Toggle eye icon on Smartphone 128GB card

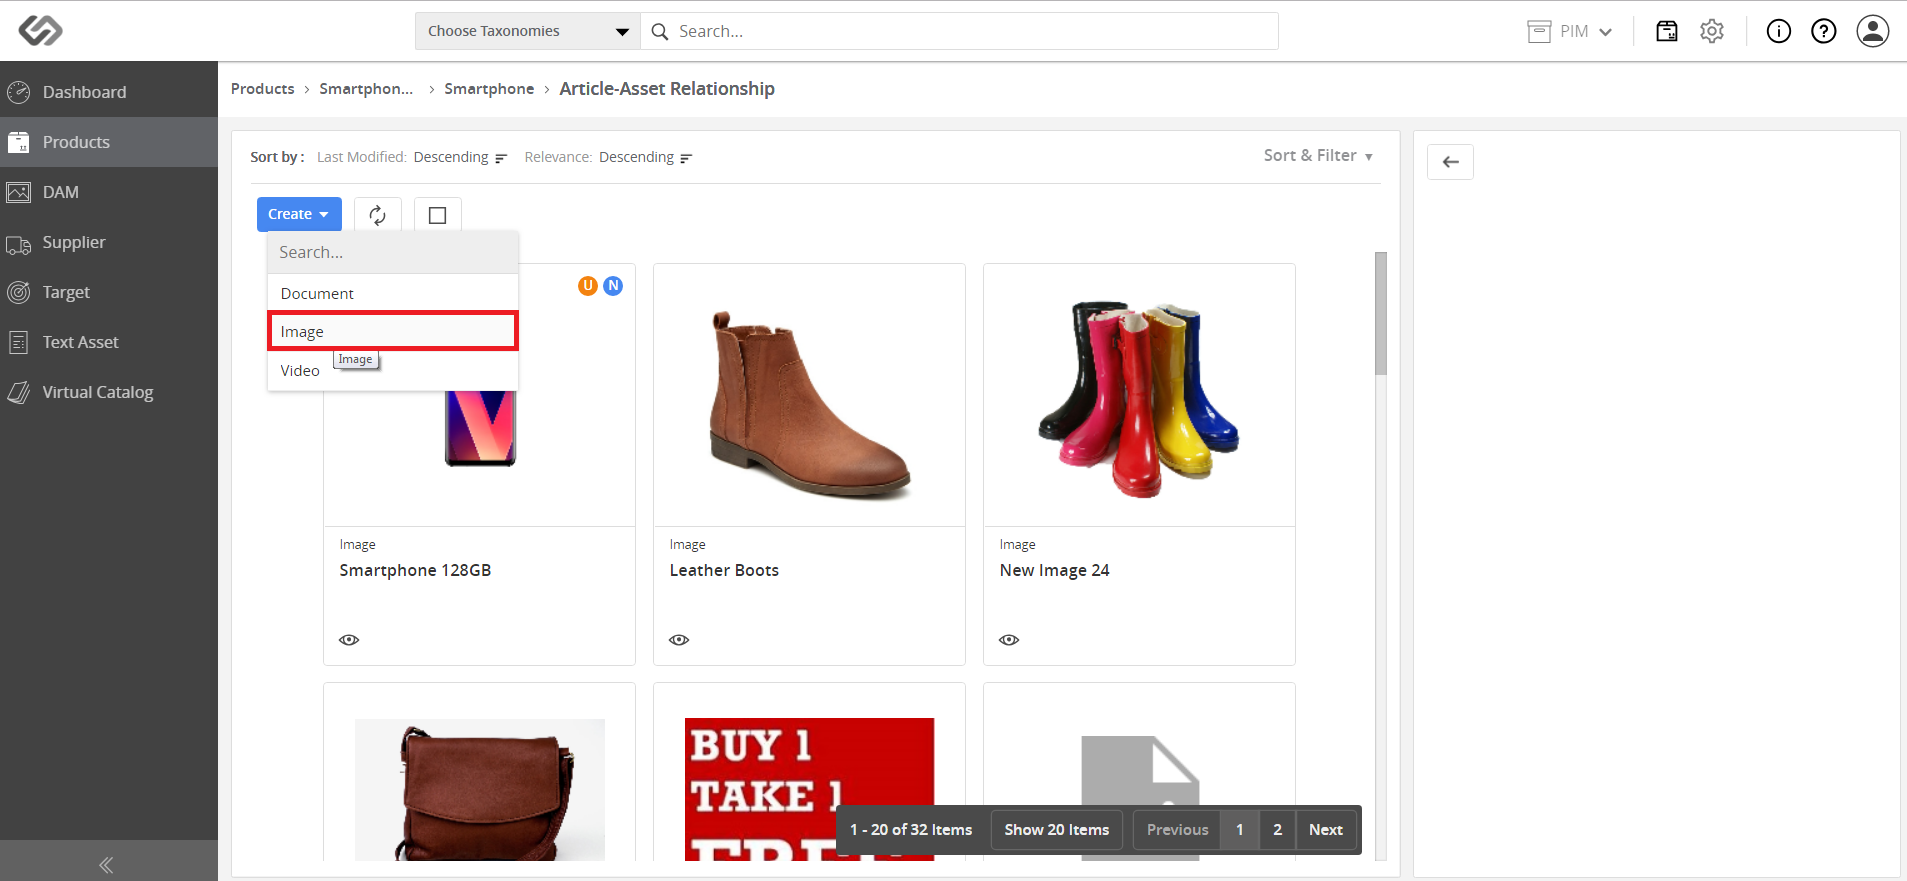349,640
